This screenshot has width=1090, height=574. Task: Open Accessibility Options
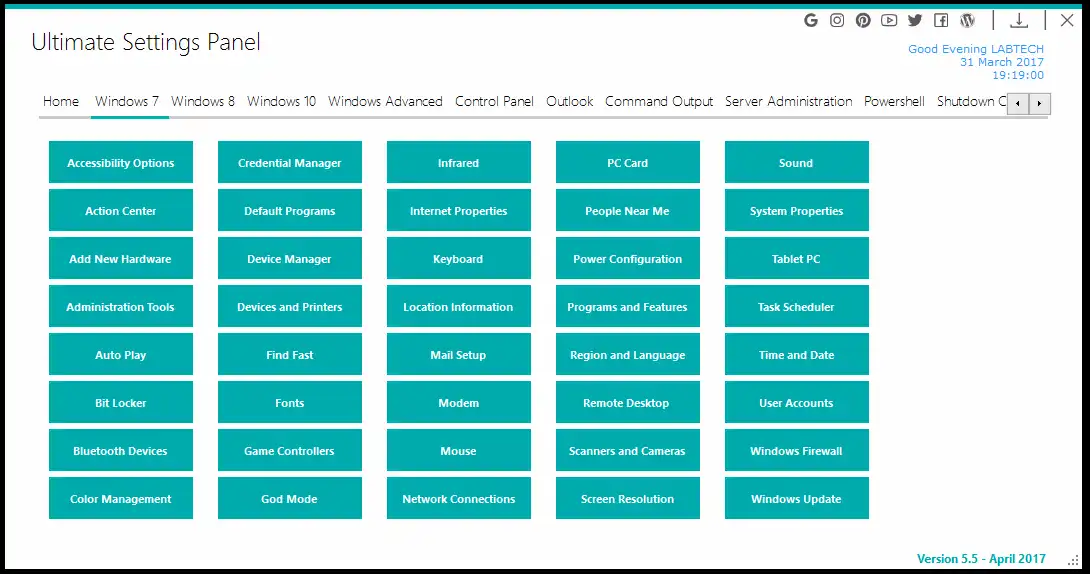(x=121, y=163)
